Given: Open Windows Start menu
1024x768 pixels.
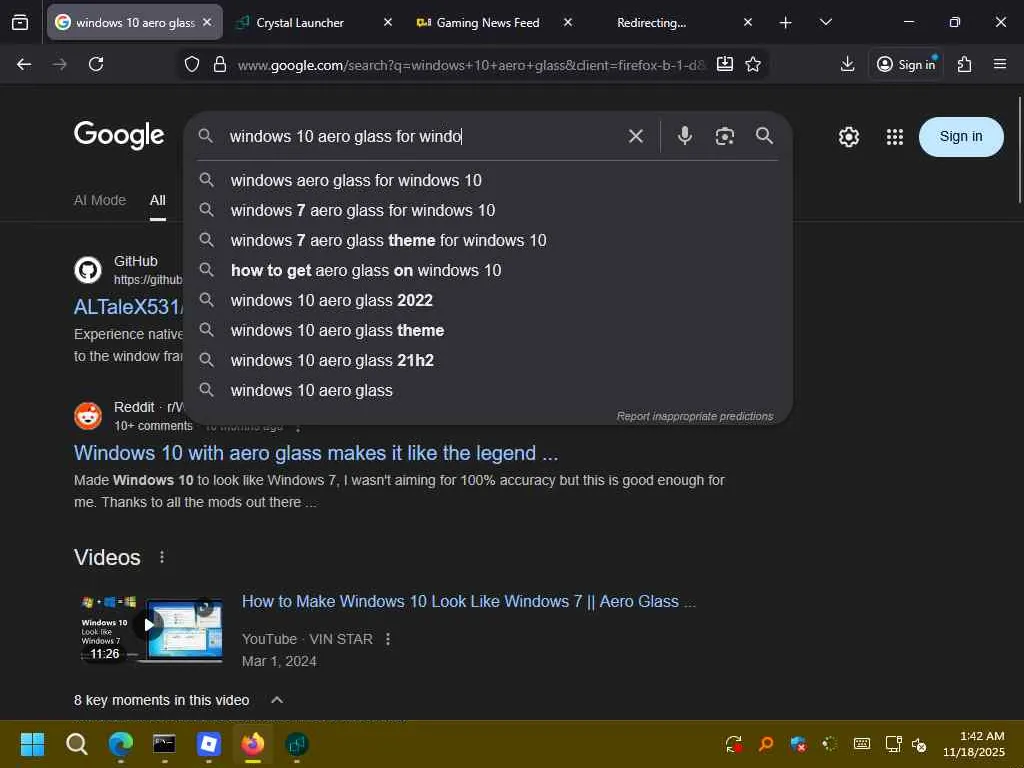Looking at the screenshot, I should coord(32,743).
